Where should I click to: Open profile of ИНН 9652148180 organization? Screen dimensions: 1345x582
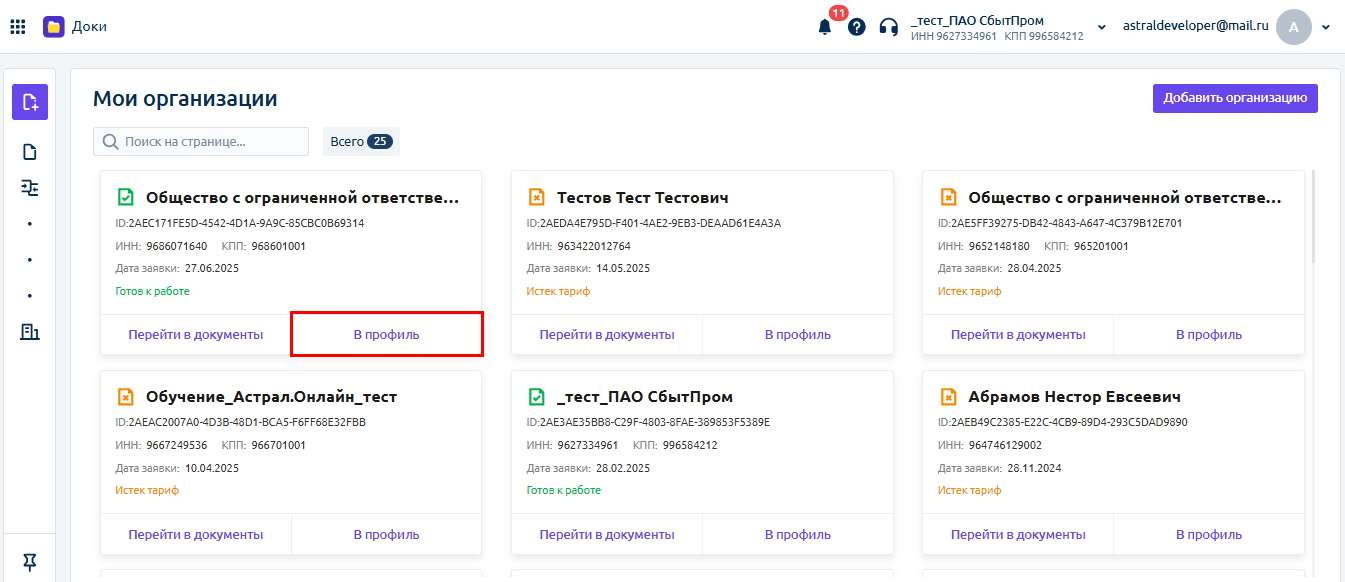point(1209,335)
